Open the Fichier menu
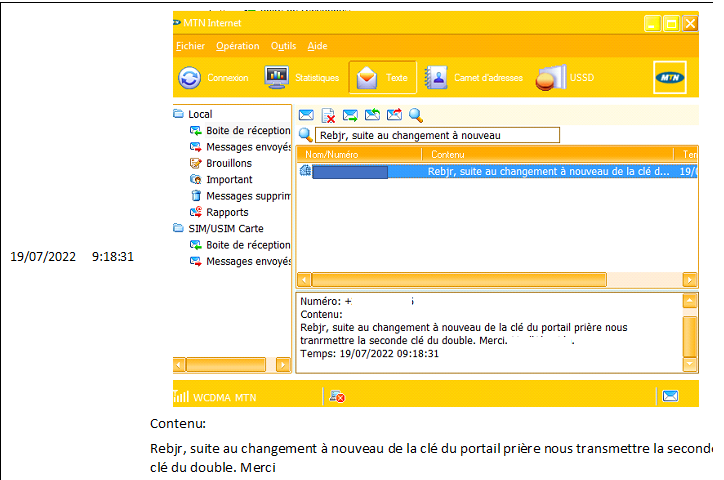The width and height of the screenshot is (724, 480). (190, 46)
